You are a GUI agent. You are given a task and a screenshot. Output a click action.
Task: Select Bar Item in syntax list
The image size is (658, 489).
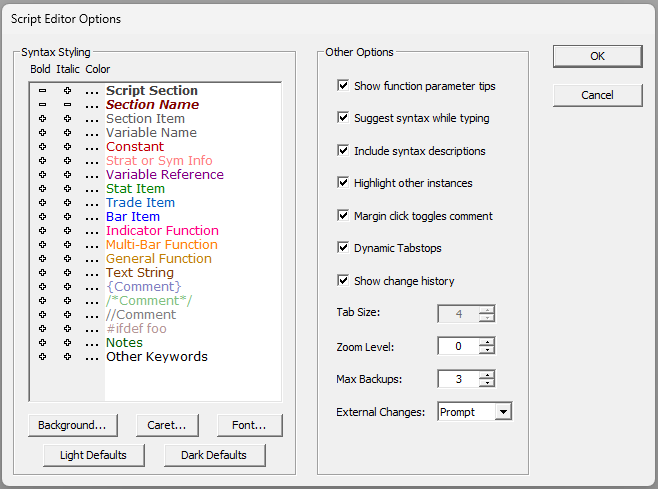point(133,217)
